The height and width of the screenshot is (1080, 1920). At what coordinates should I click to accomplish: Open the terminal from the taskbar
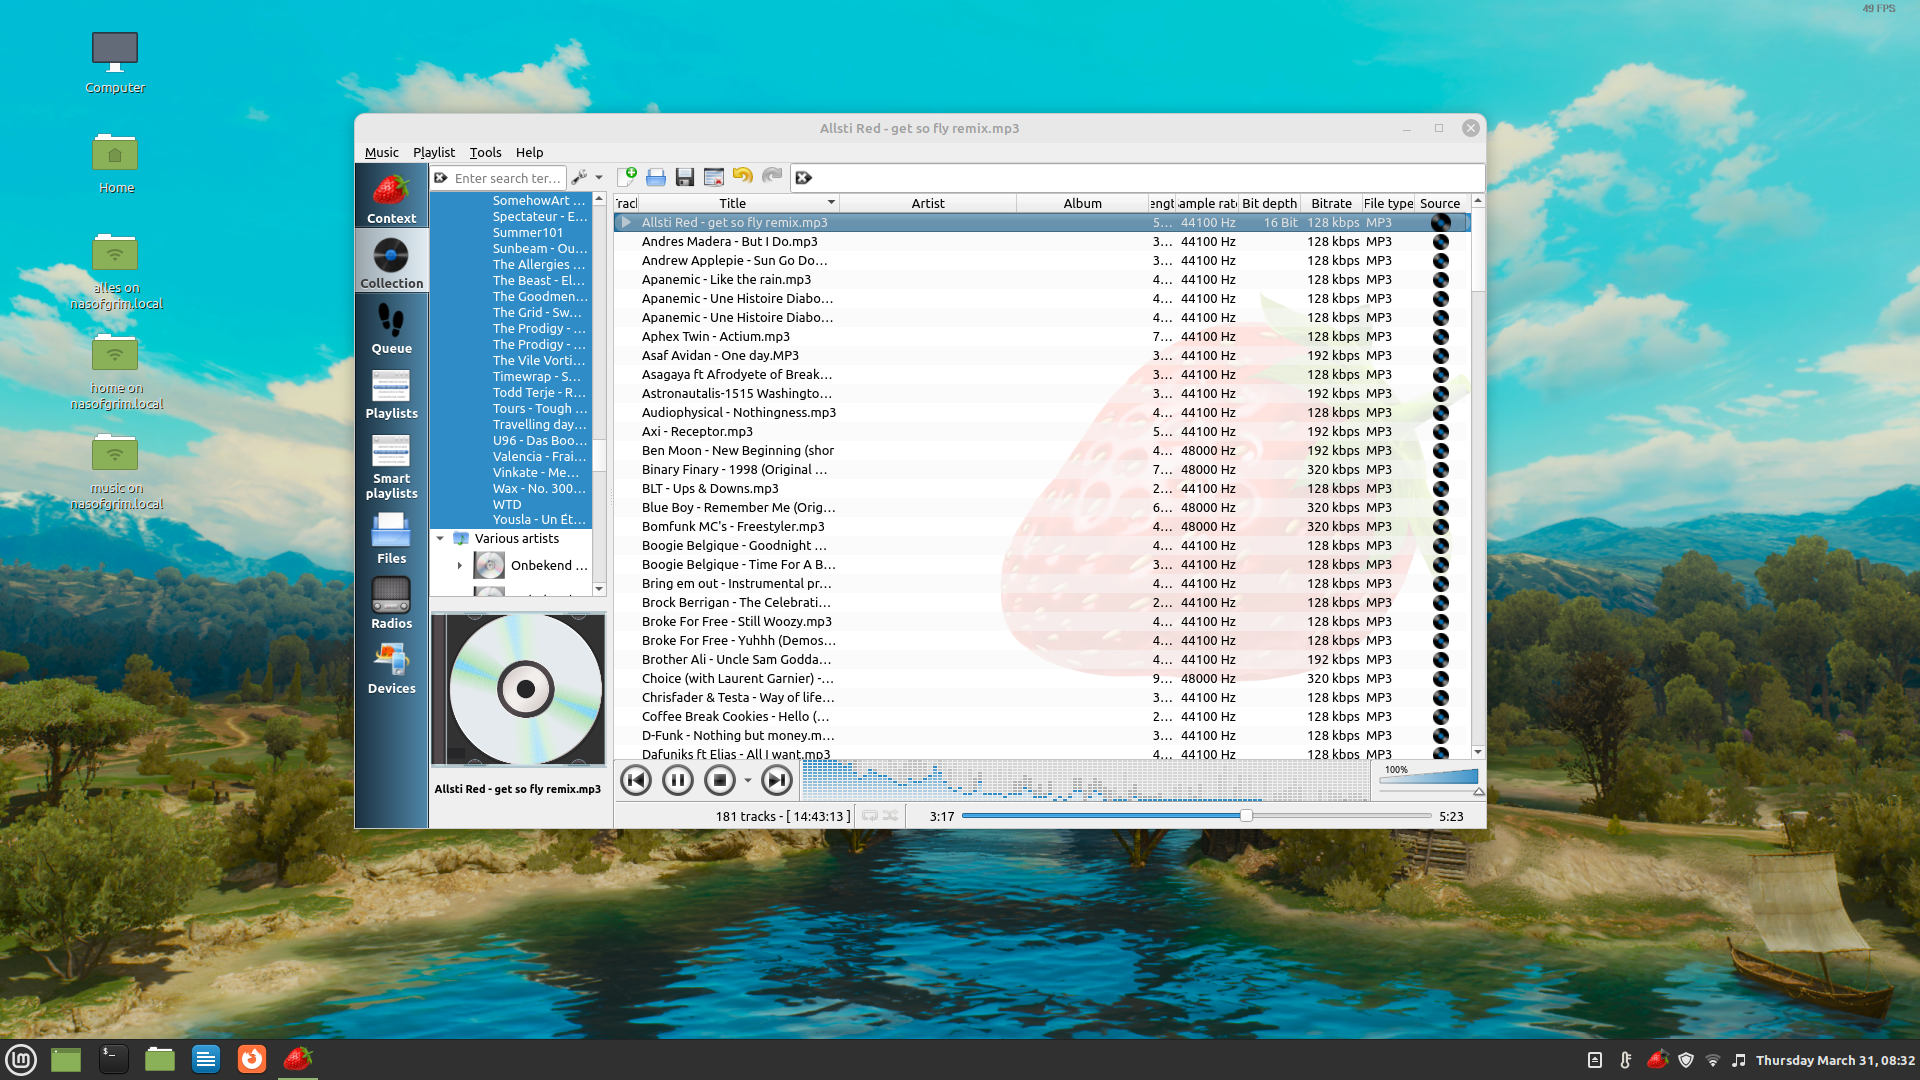pyautogui.click(x=113, y=1059)
